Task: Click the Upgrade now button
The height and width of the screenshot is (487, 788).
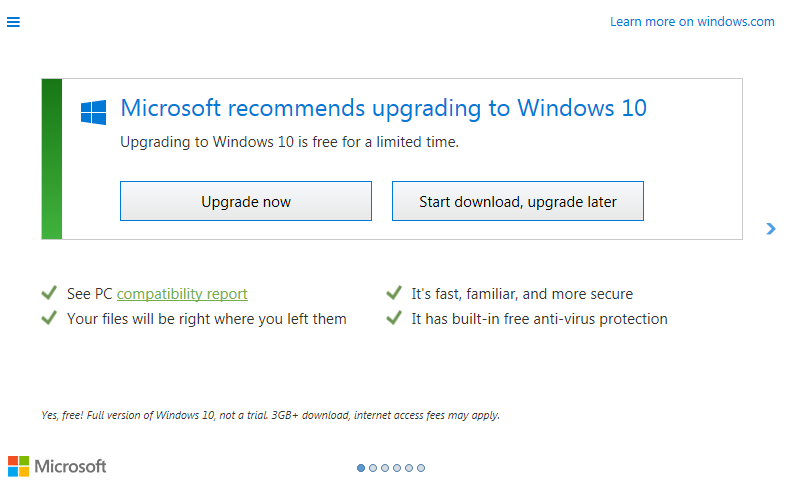Action: tap(246, 201)
